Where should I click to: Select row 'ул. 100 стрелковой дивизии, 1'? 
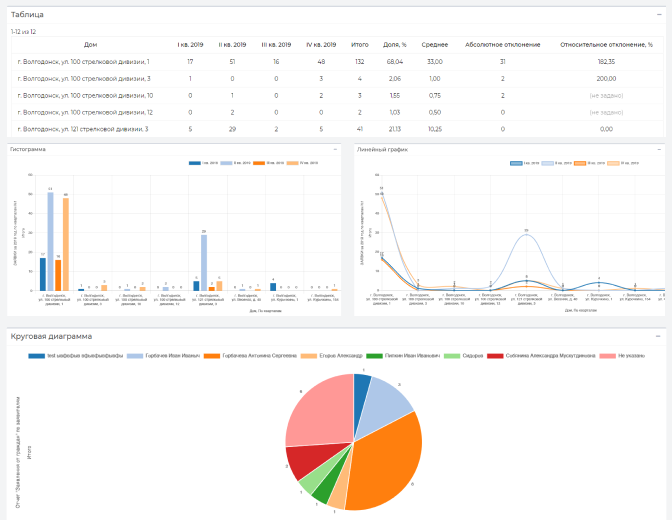[337, 62]
